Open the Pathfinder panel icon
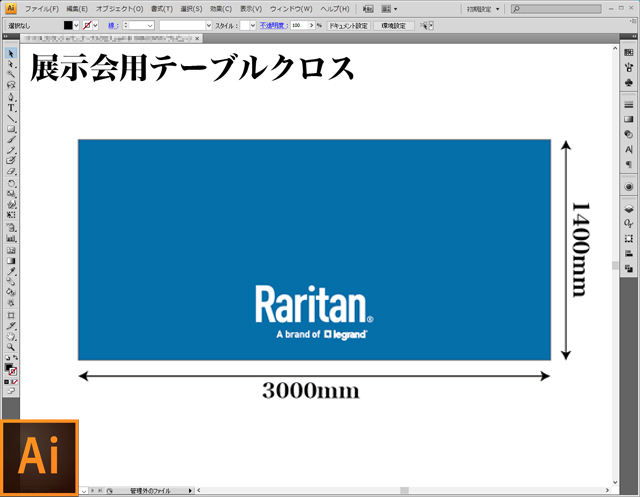The image size is (640, 497). tap(629, 268)
